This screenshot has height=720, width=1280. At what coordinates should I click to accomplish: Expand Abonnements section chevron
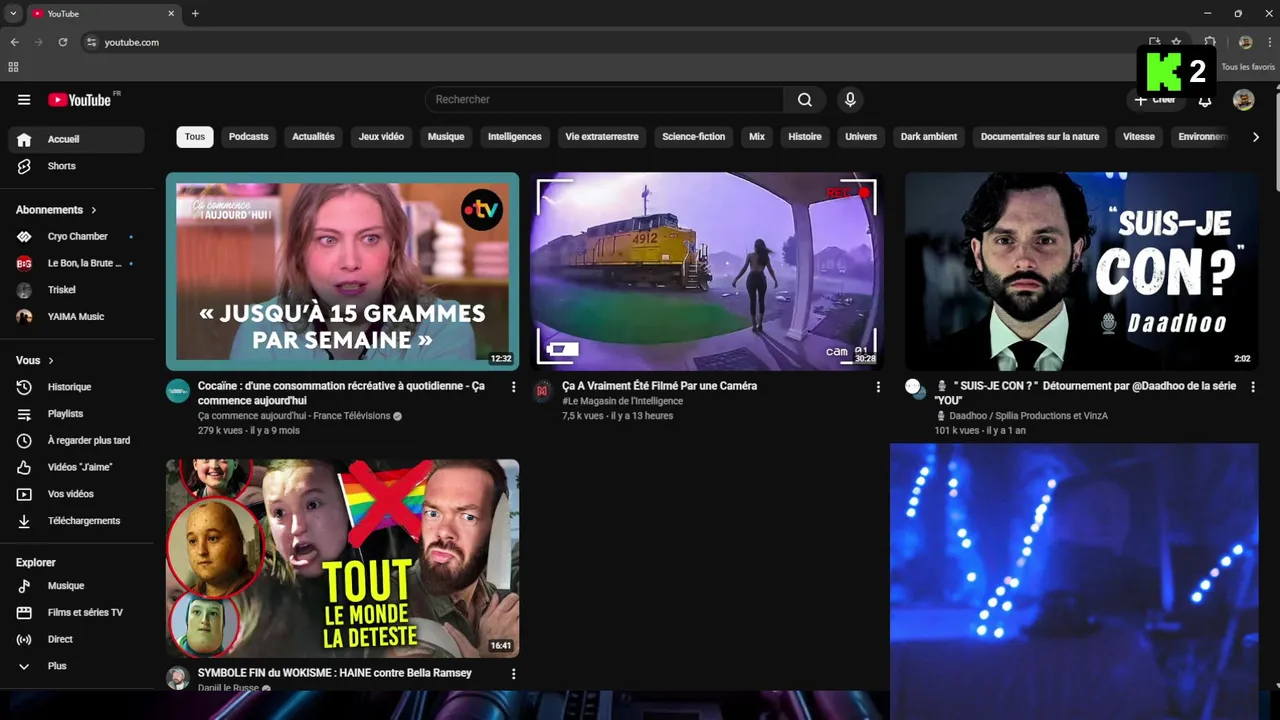click(x=94, y=210)
